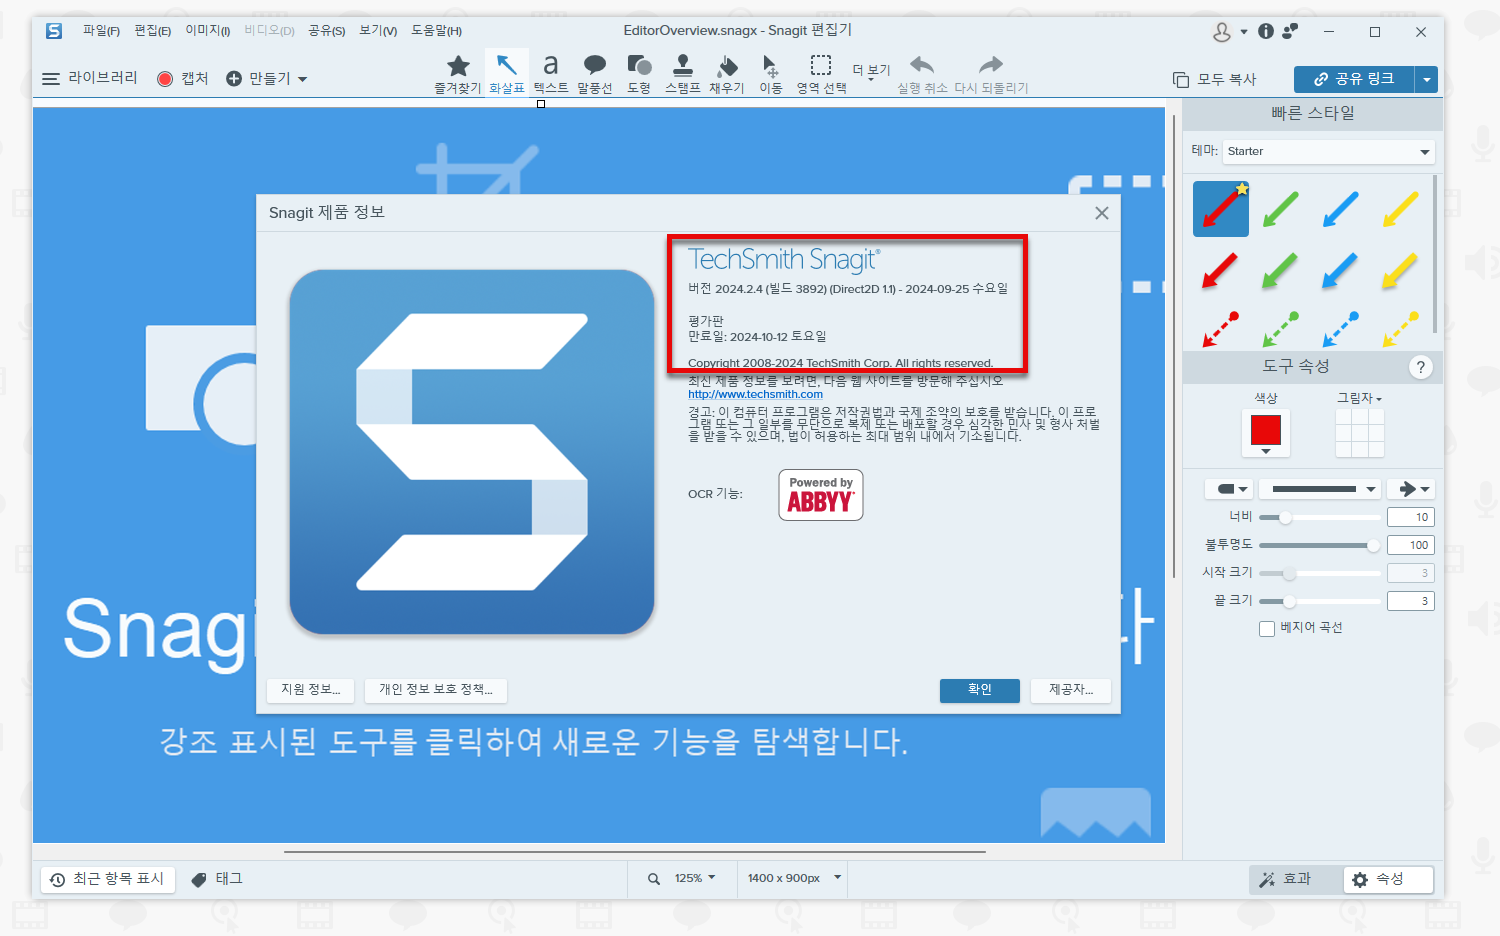Image resolution: width=1500 pixels, height=936 pixels.
Task: Click the Opacity value field showing 100
Action: click(x=1411, y=545)
